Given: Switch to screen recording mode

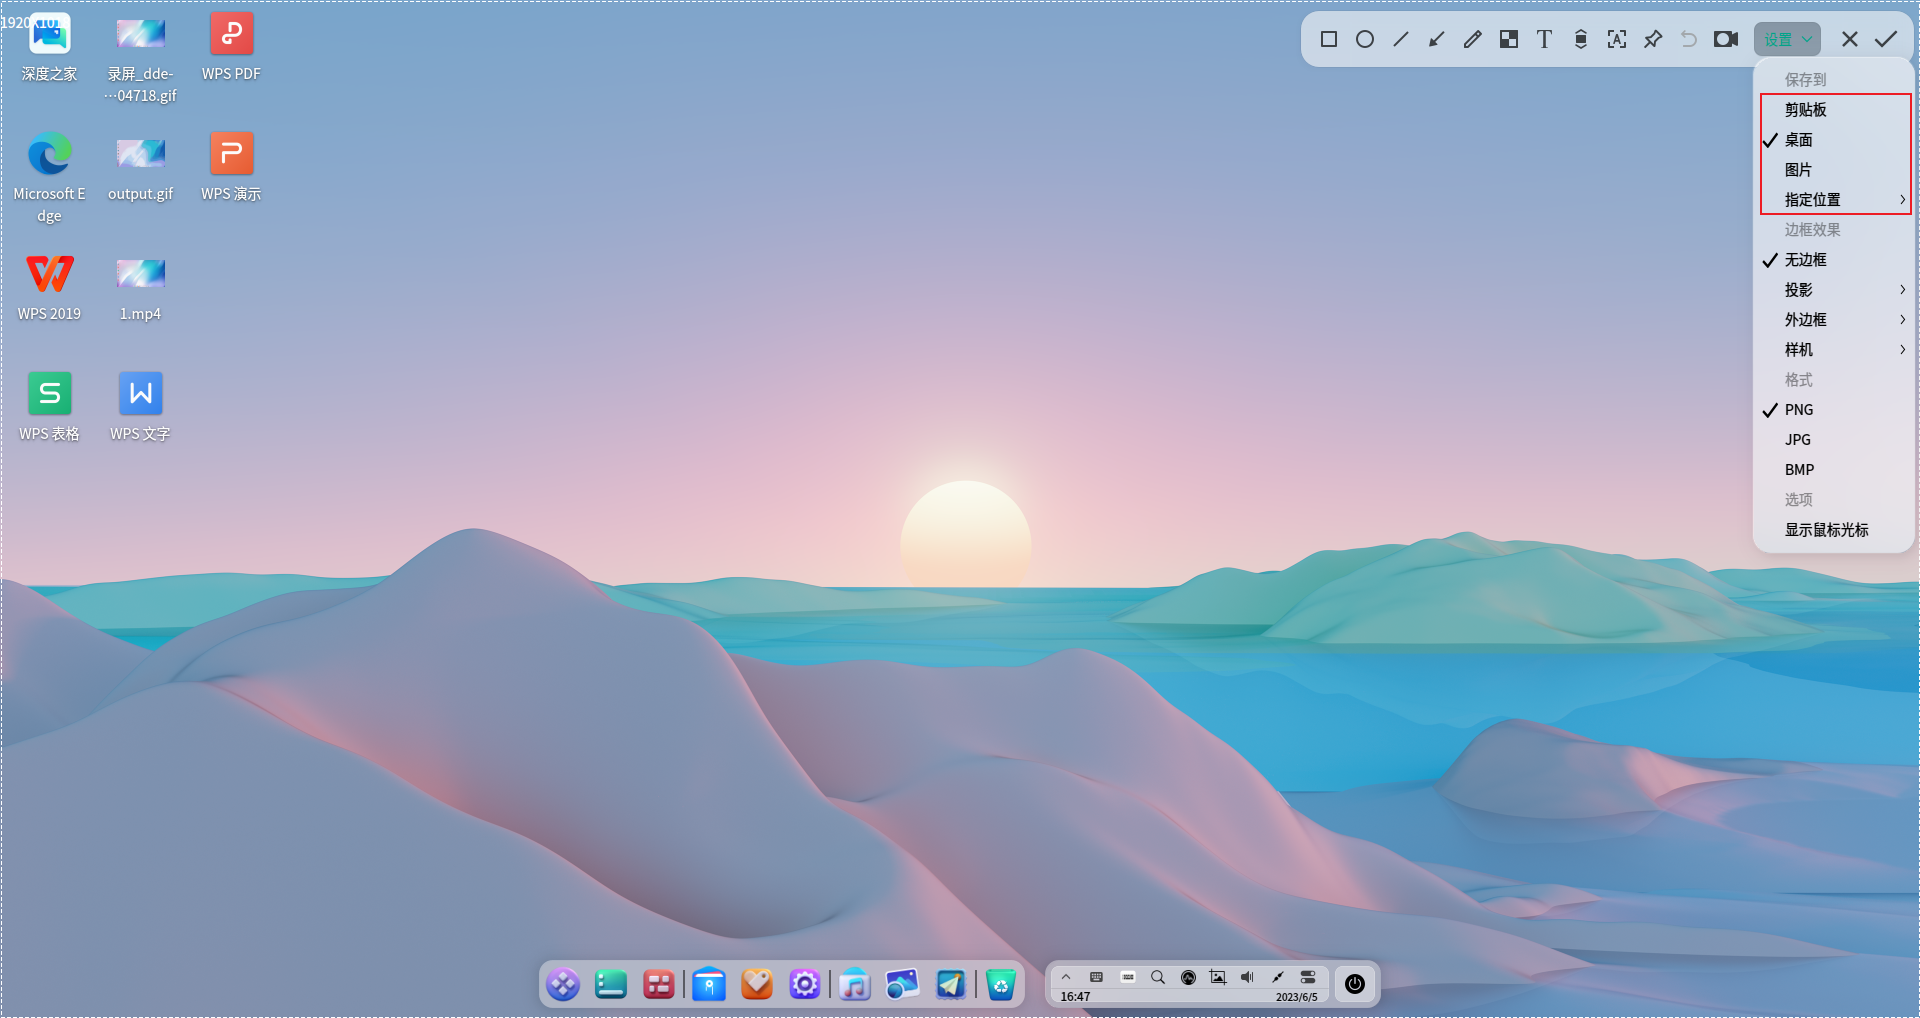Looking at the screenshot, I should point(1726,39).
